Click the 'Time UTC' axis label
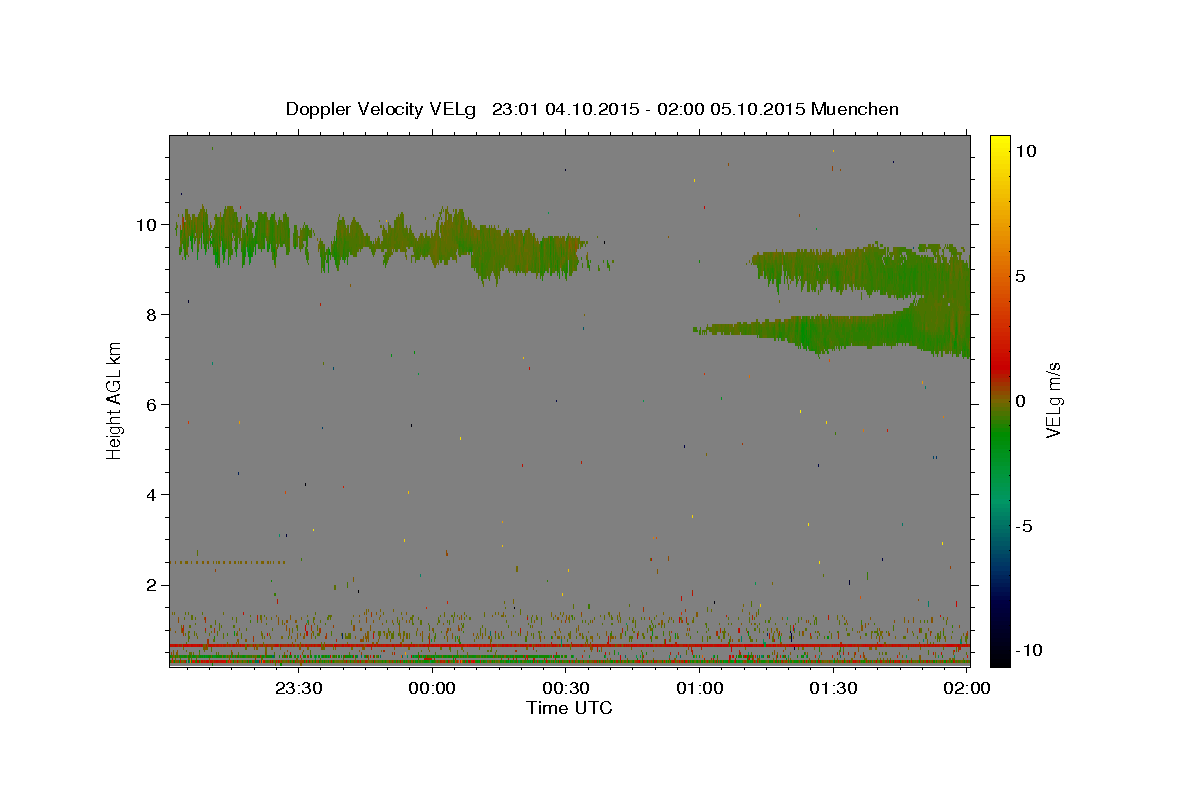1200x800 pixels. (x=569, y=708)
